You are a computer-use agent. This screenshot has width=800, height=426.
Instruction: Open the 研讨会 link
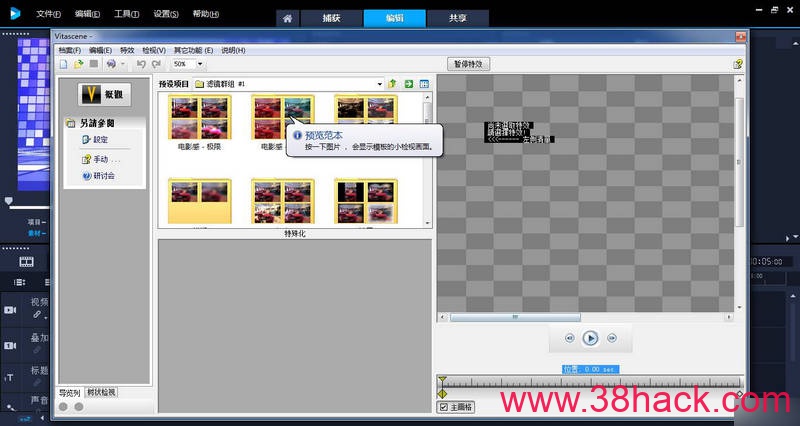[98, 176]
